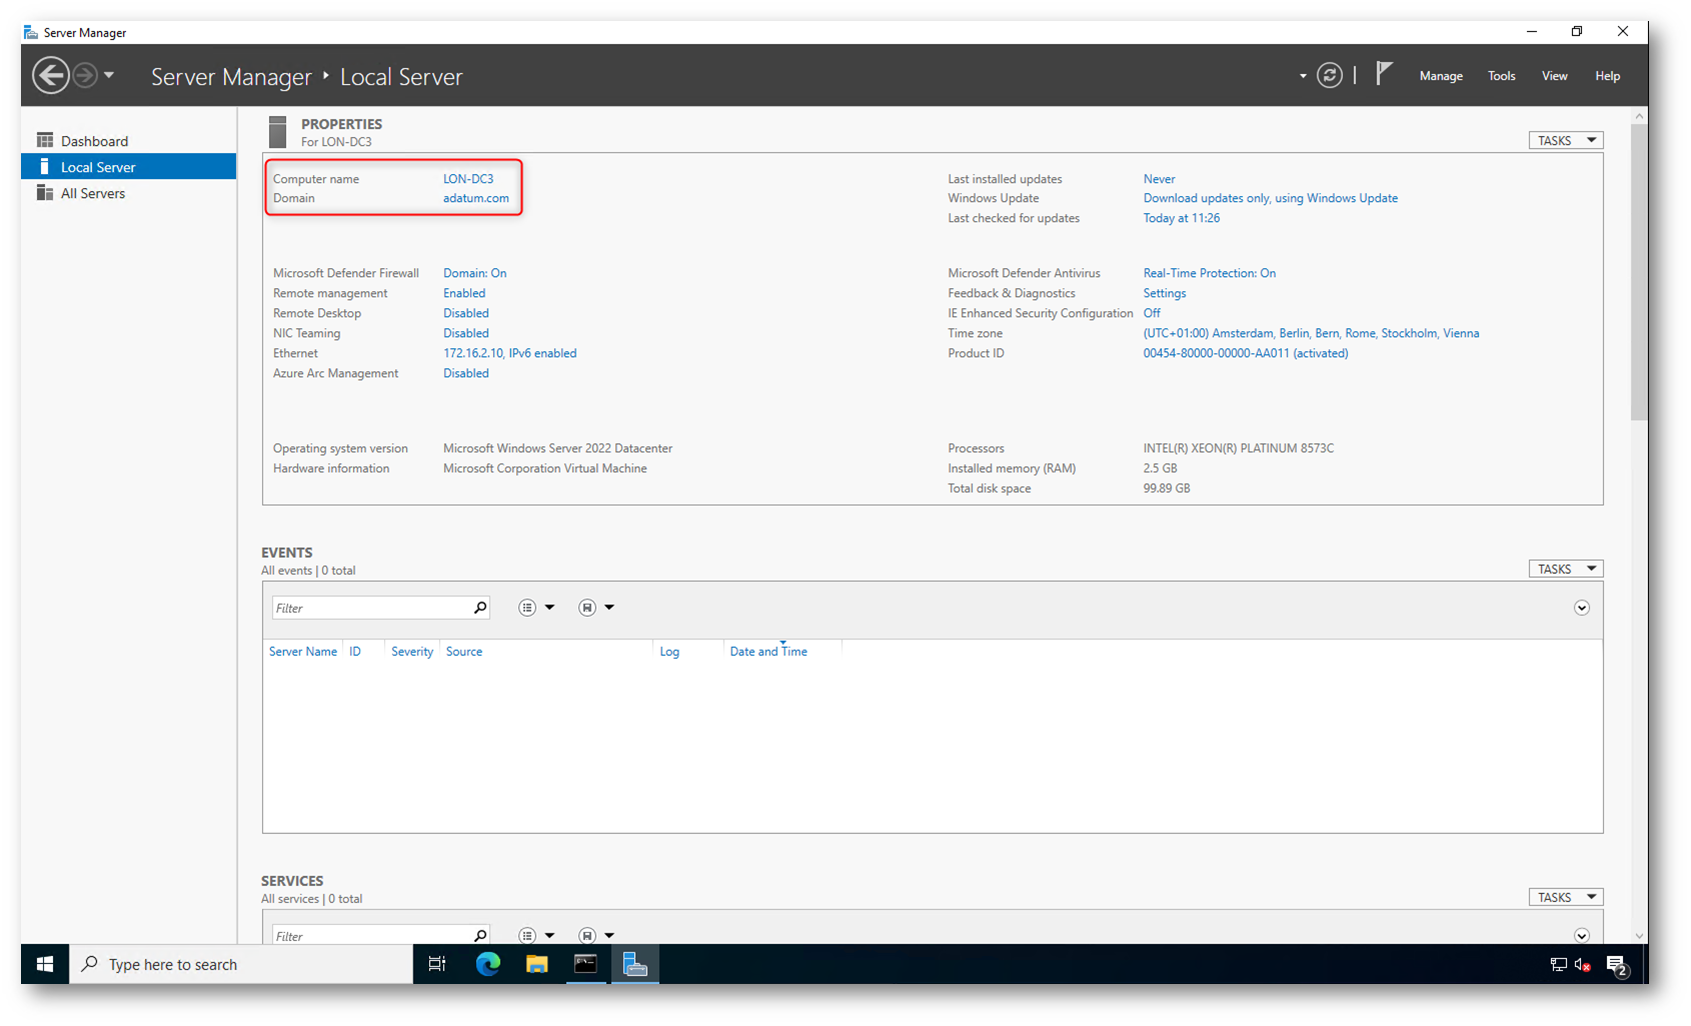Open the Manage menu

pos(1440,76)
